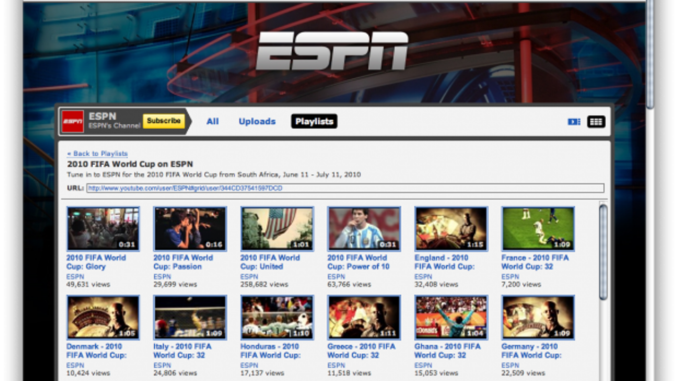This screenshot has width=678, height=381.
Task: Click England - 2010 FIFA World Cup title
Action: (444, 262)
